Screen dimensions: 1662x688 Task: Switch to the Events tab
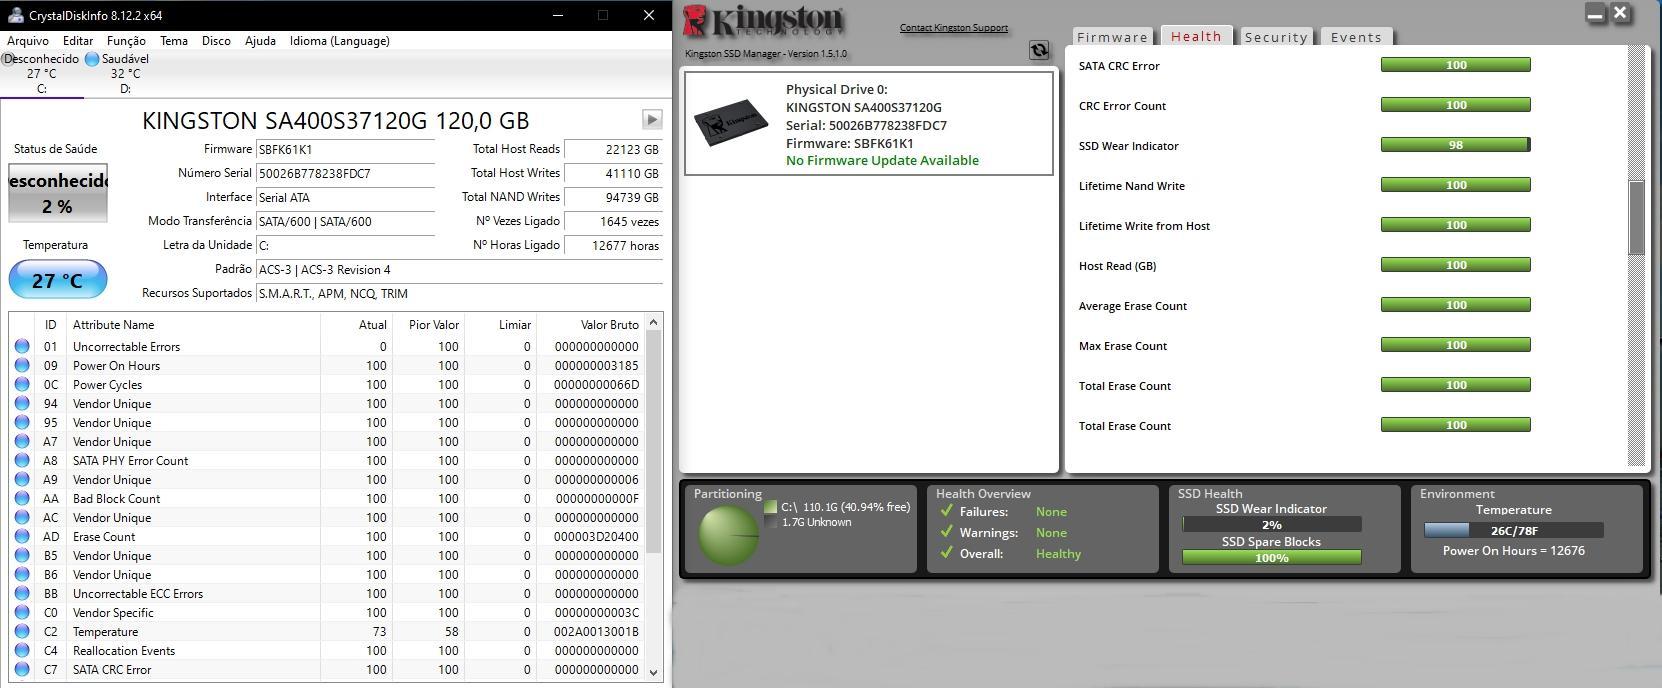coord(1356,37)
